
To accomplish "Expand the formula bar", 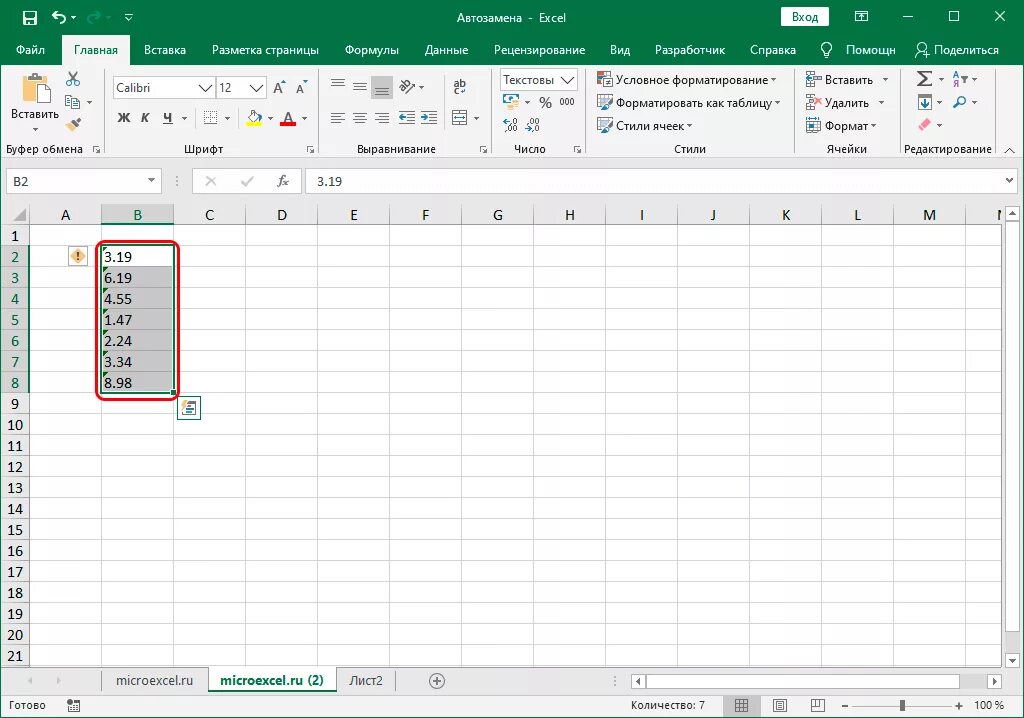I will pyautogui.click(x=1010, y=180).
